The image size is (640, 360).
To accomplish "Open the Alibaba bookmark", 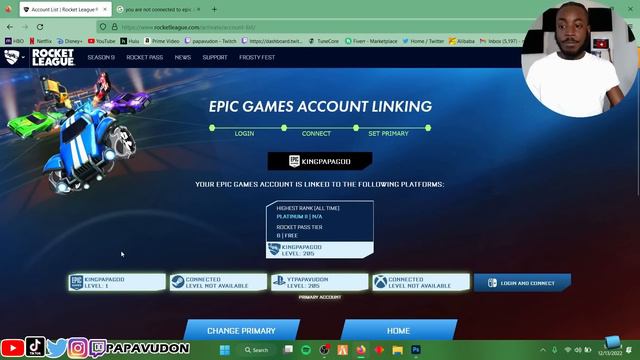I will pyautogui.click(x=462, y=41).
